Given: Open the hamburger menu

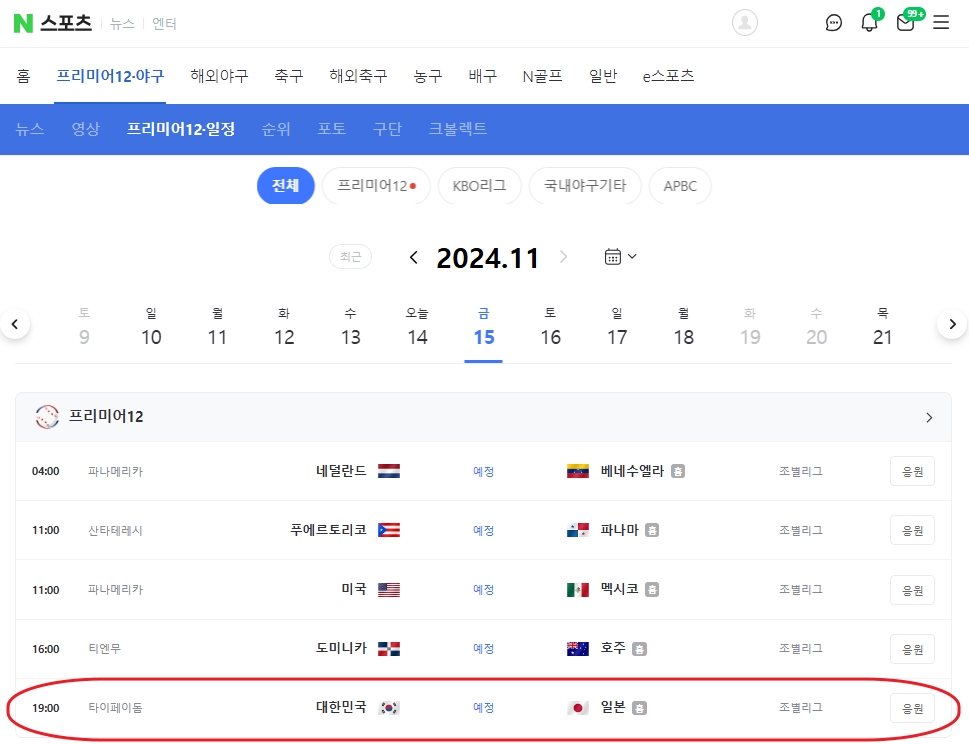Looking at the screenshot, I should click(x=941, y=23).
